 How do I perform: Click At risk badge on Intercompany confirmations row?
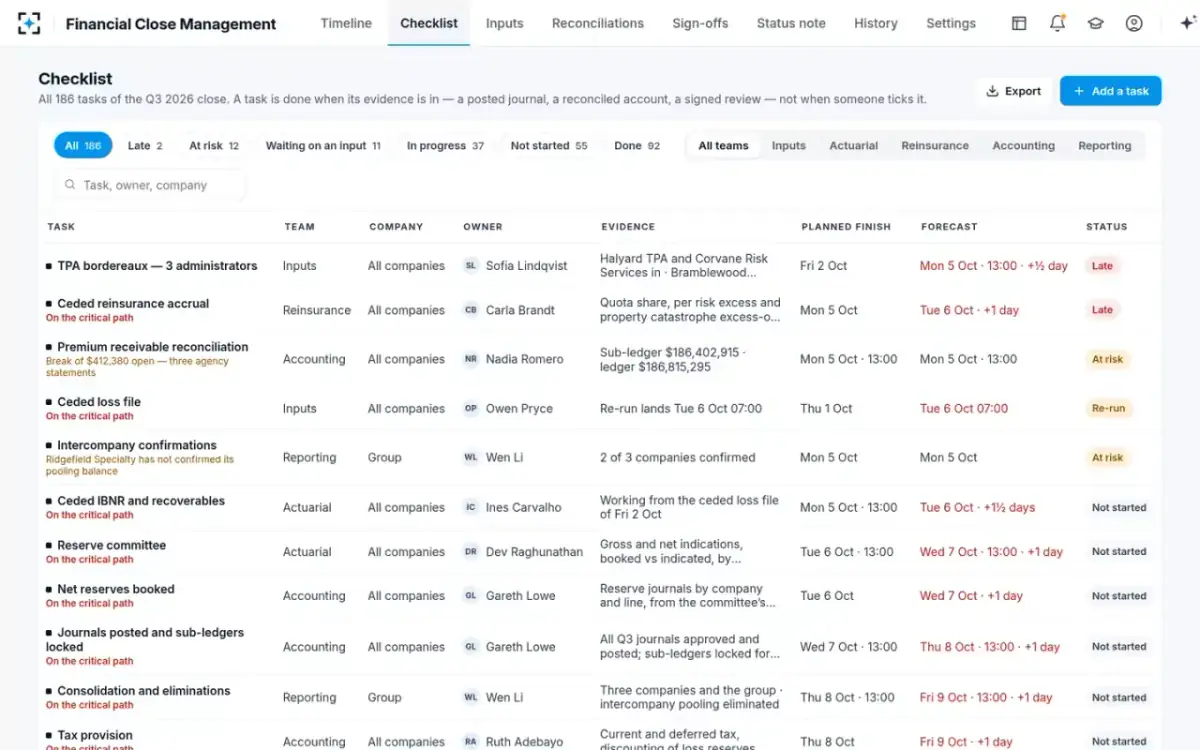(x=1108, y=457)
